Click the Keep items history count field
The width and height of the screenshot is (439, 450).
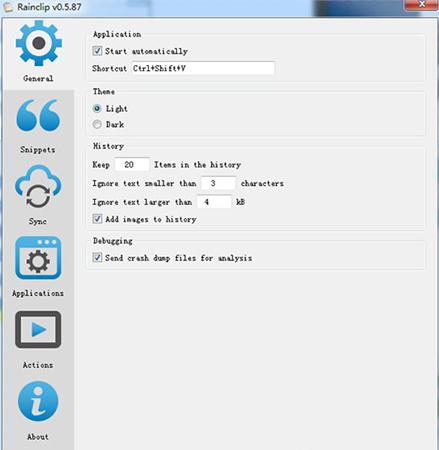point(132,164)
